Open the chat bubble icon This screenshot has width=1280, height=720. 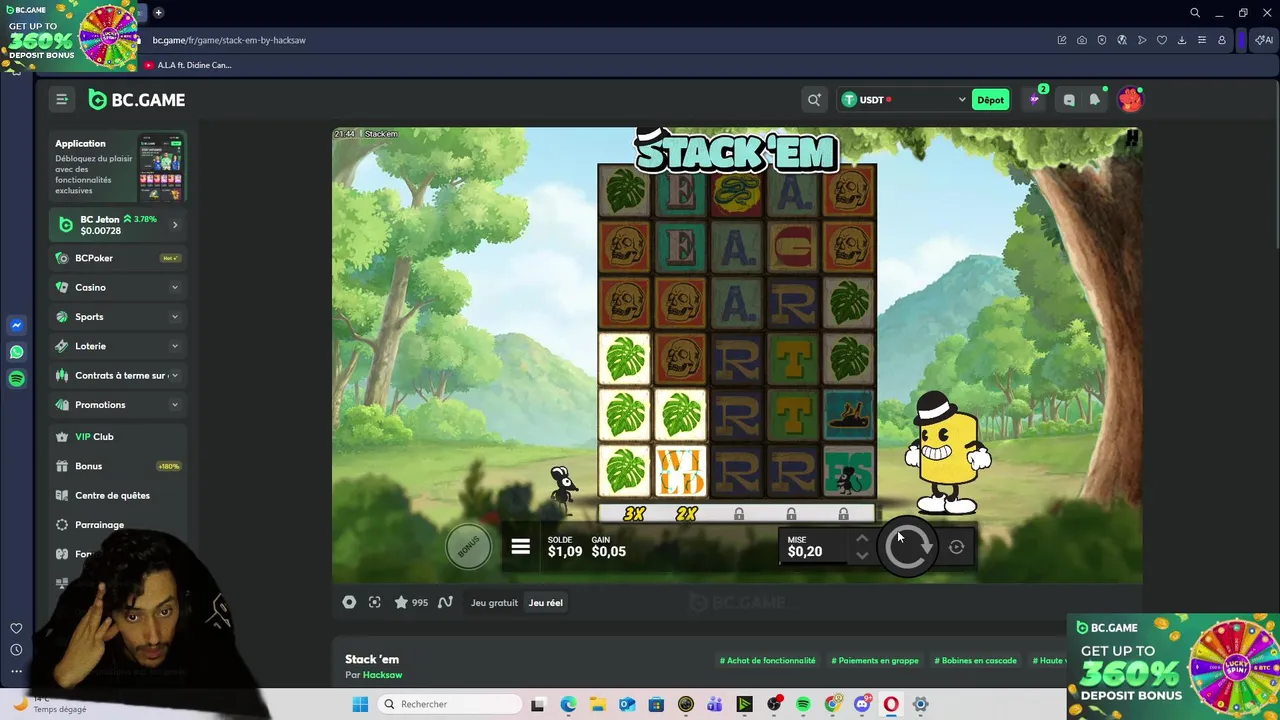pyautogui.click(x=1069, y=99)
